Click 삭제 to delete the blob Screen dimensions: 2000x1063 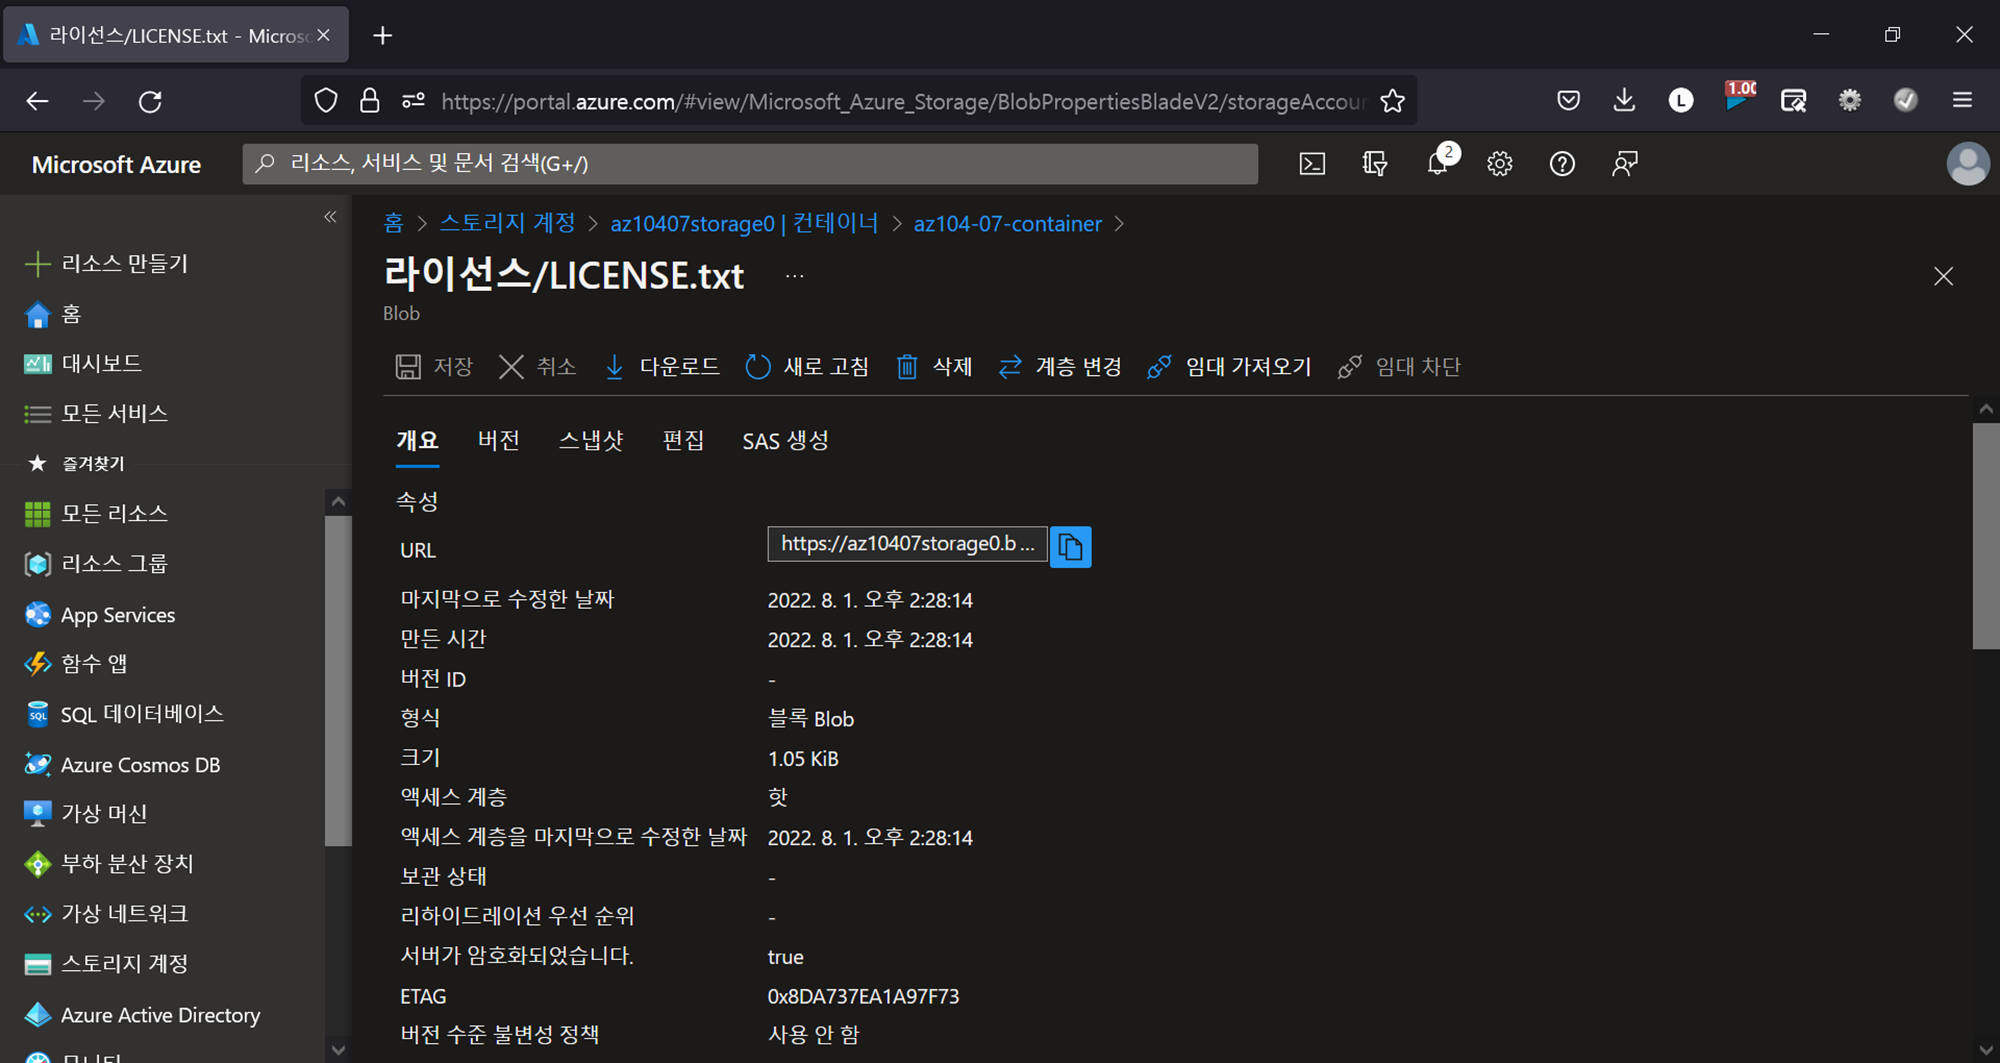tap(934, 367)
